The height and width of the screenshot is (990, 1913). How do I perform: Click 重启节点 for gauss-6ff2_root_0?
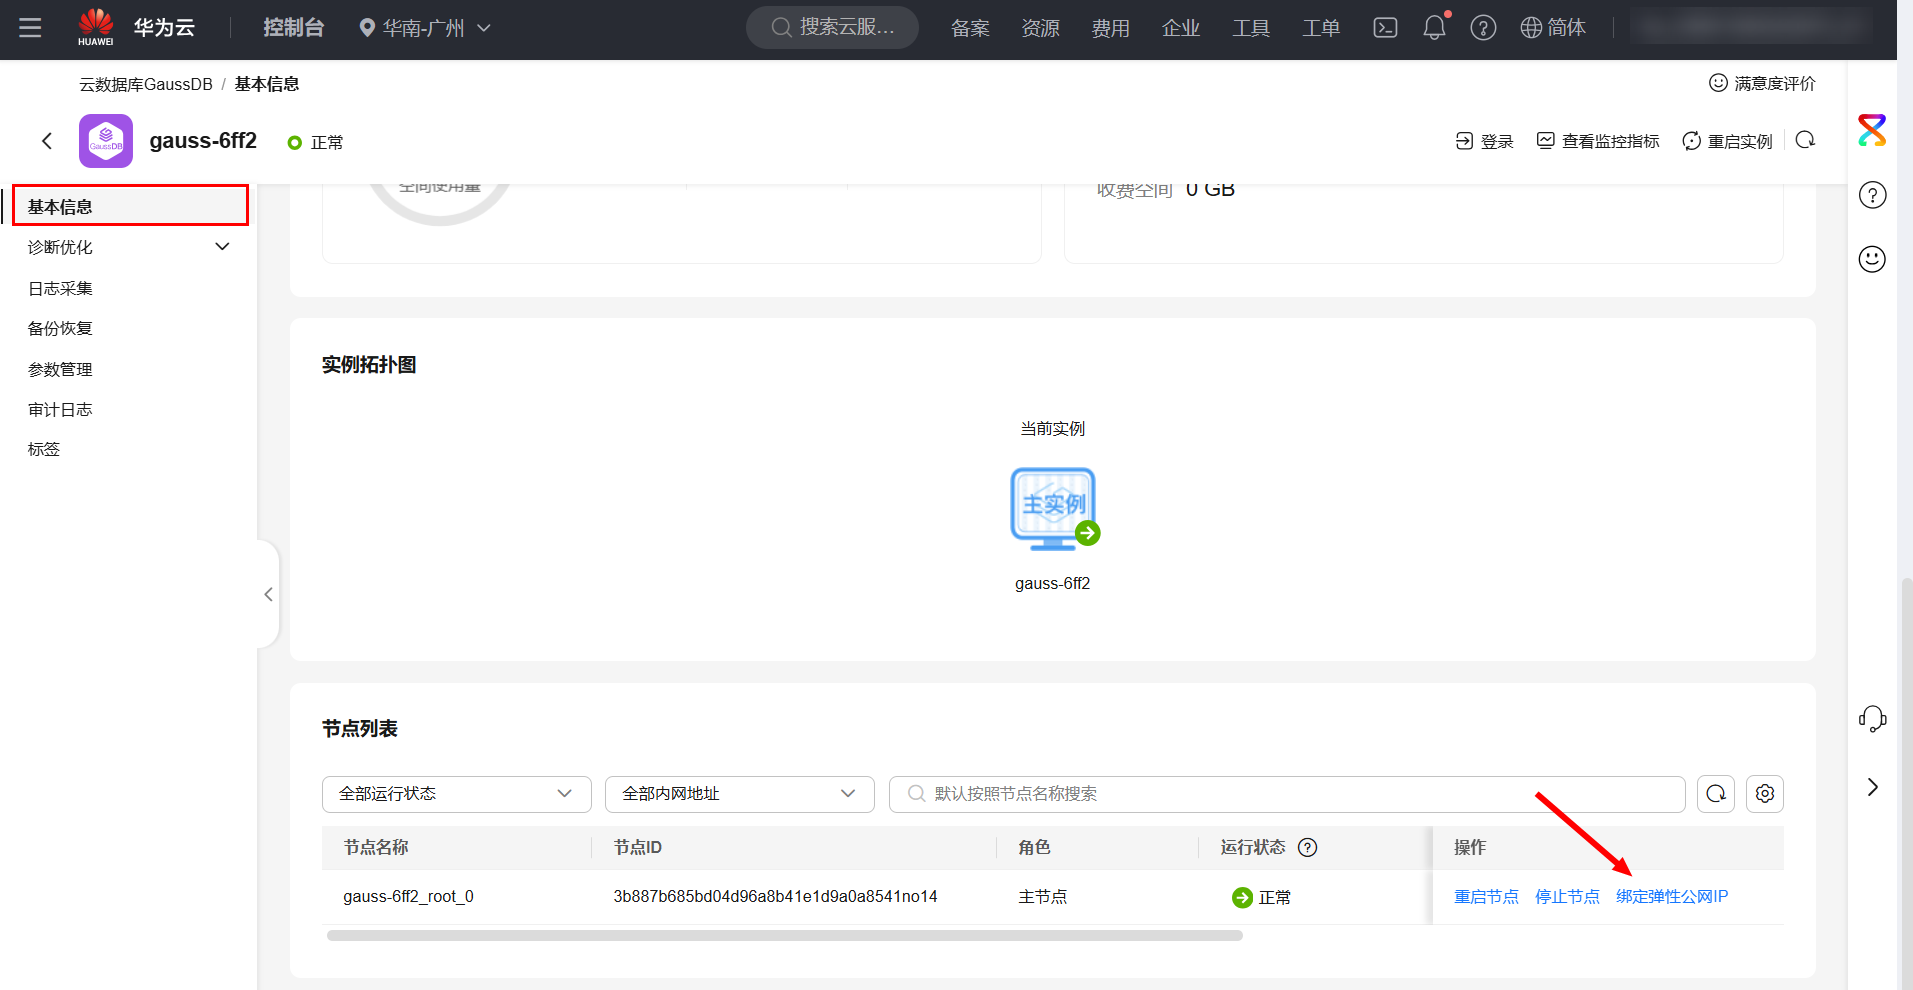(x=1486, y=897)
